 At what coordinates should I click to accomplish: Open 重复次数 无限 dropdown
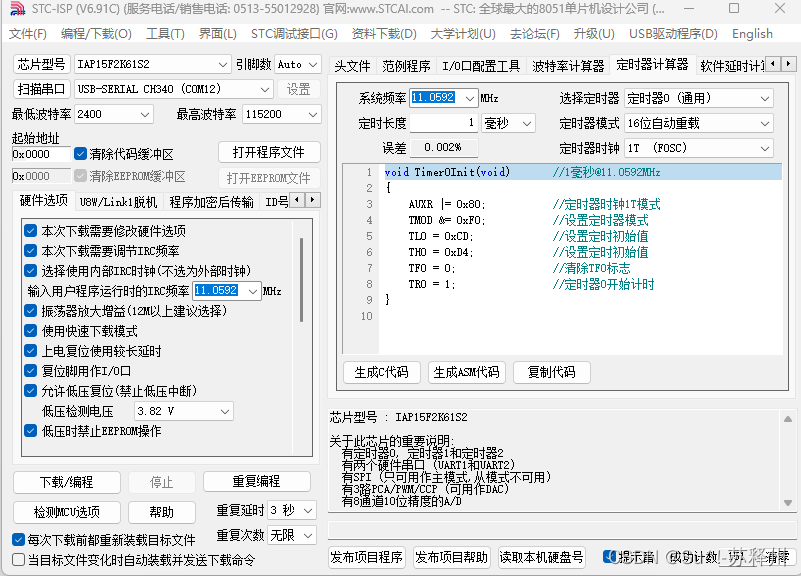(292, 535)
